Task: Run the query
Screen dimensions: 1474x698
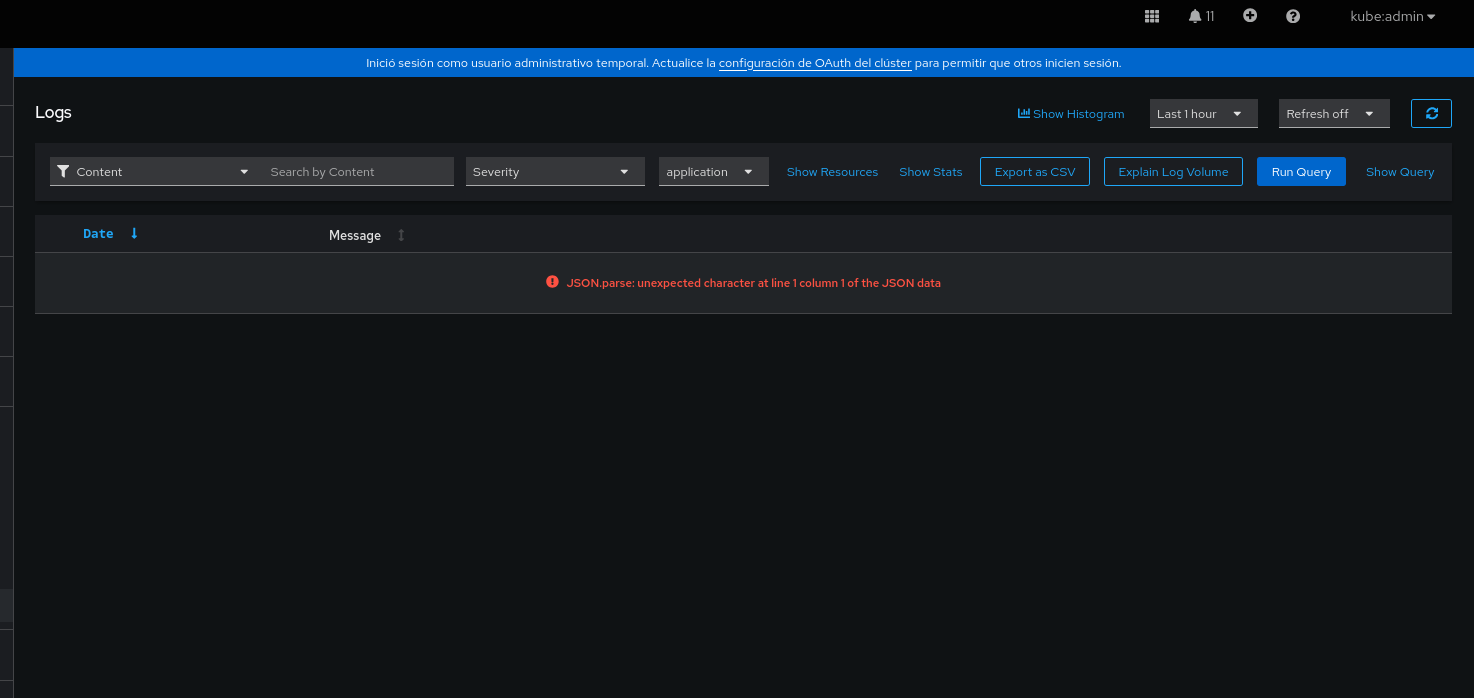Action: pyautogui.click(x=1301, y=171)
